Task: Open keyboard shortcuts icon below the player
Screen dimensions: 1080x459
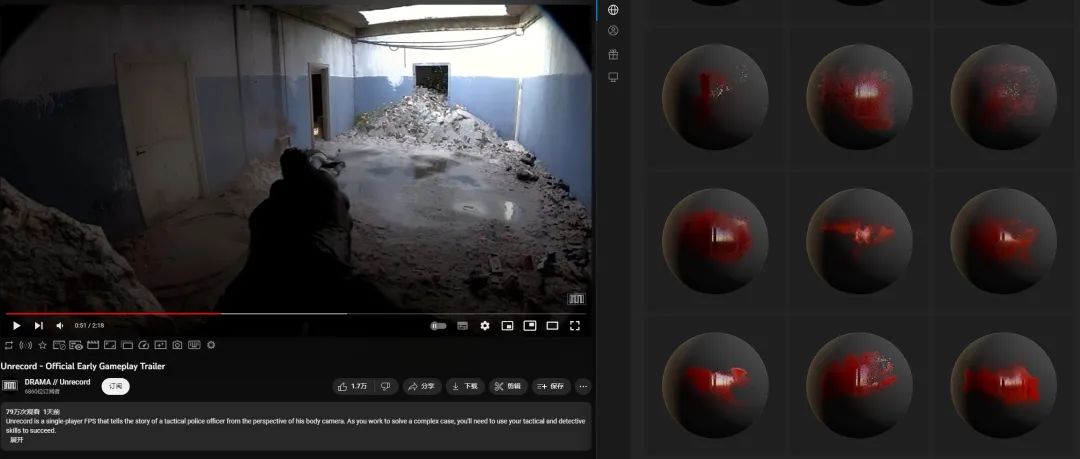Action: (194, 345)
